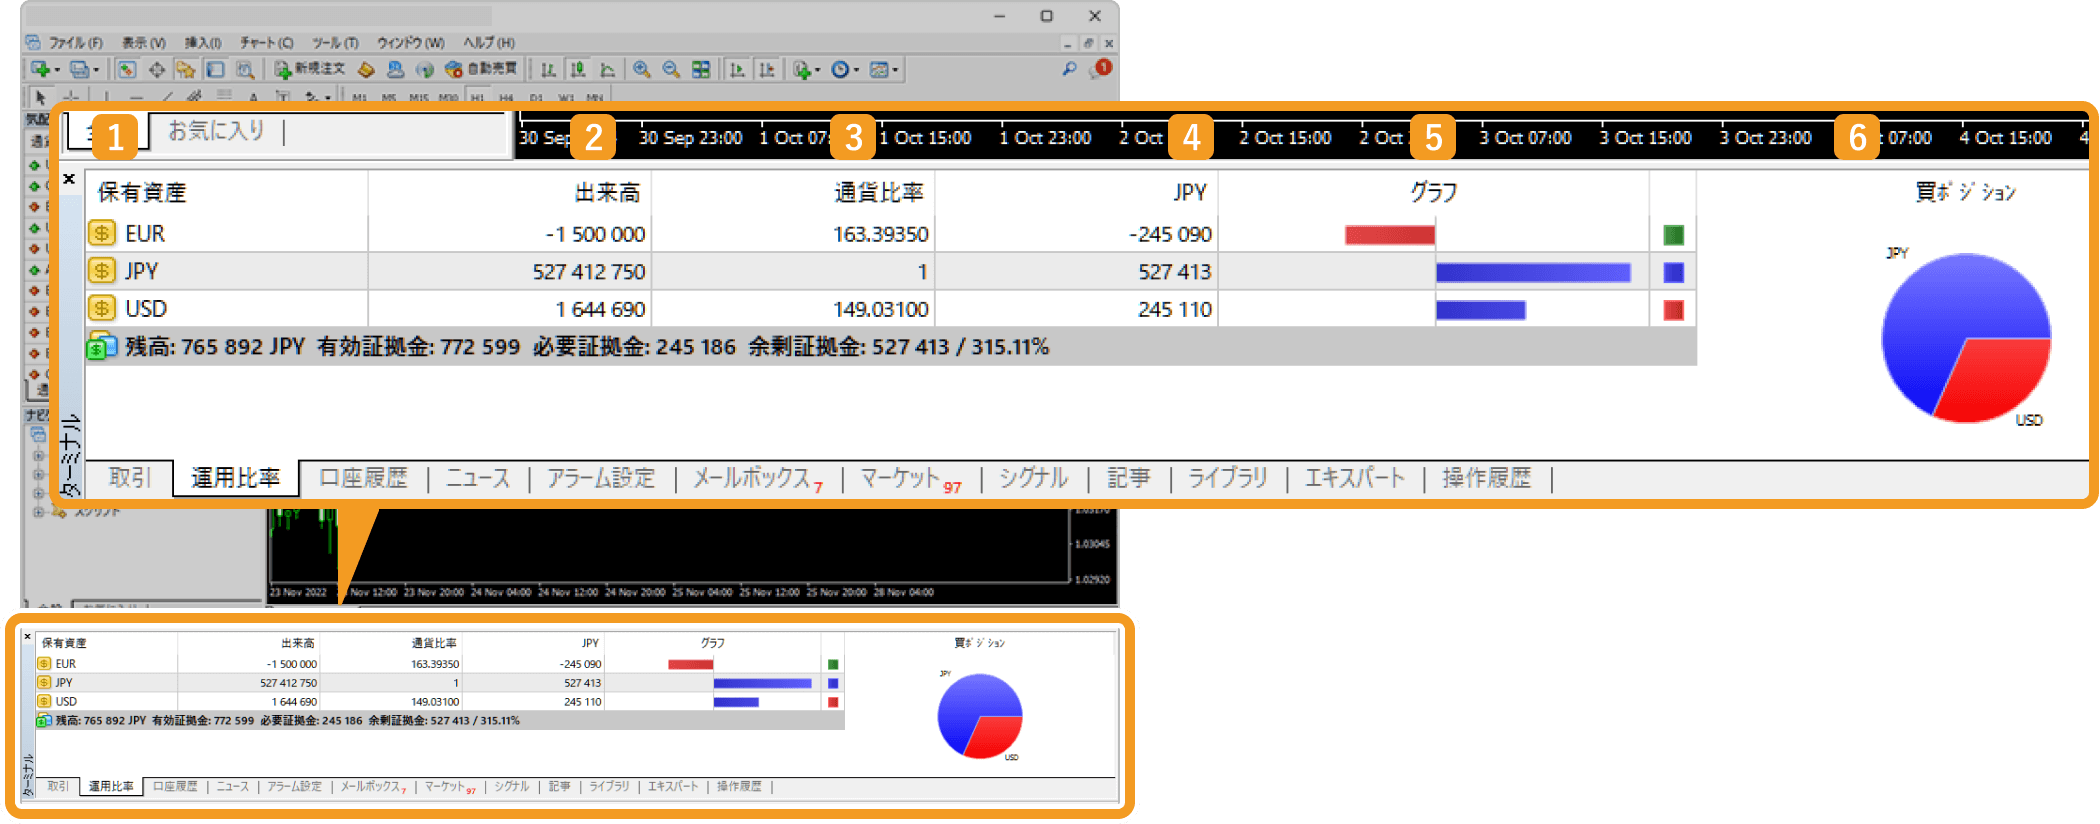Open the tile windows grid icon
Viewport: 2100px width, 824px height.
tap(701, 69)
